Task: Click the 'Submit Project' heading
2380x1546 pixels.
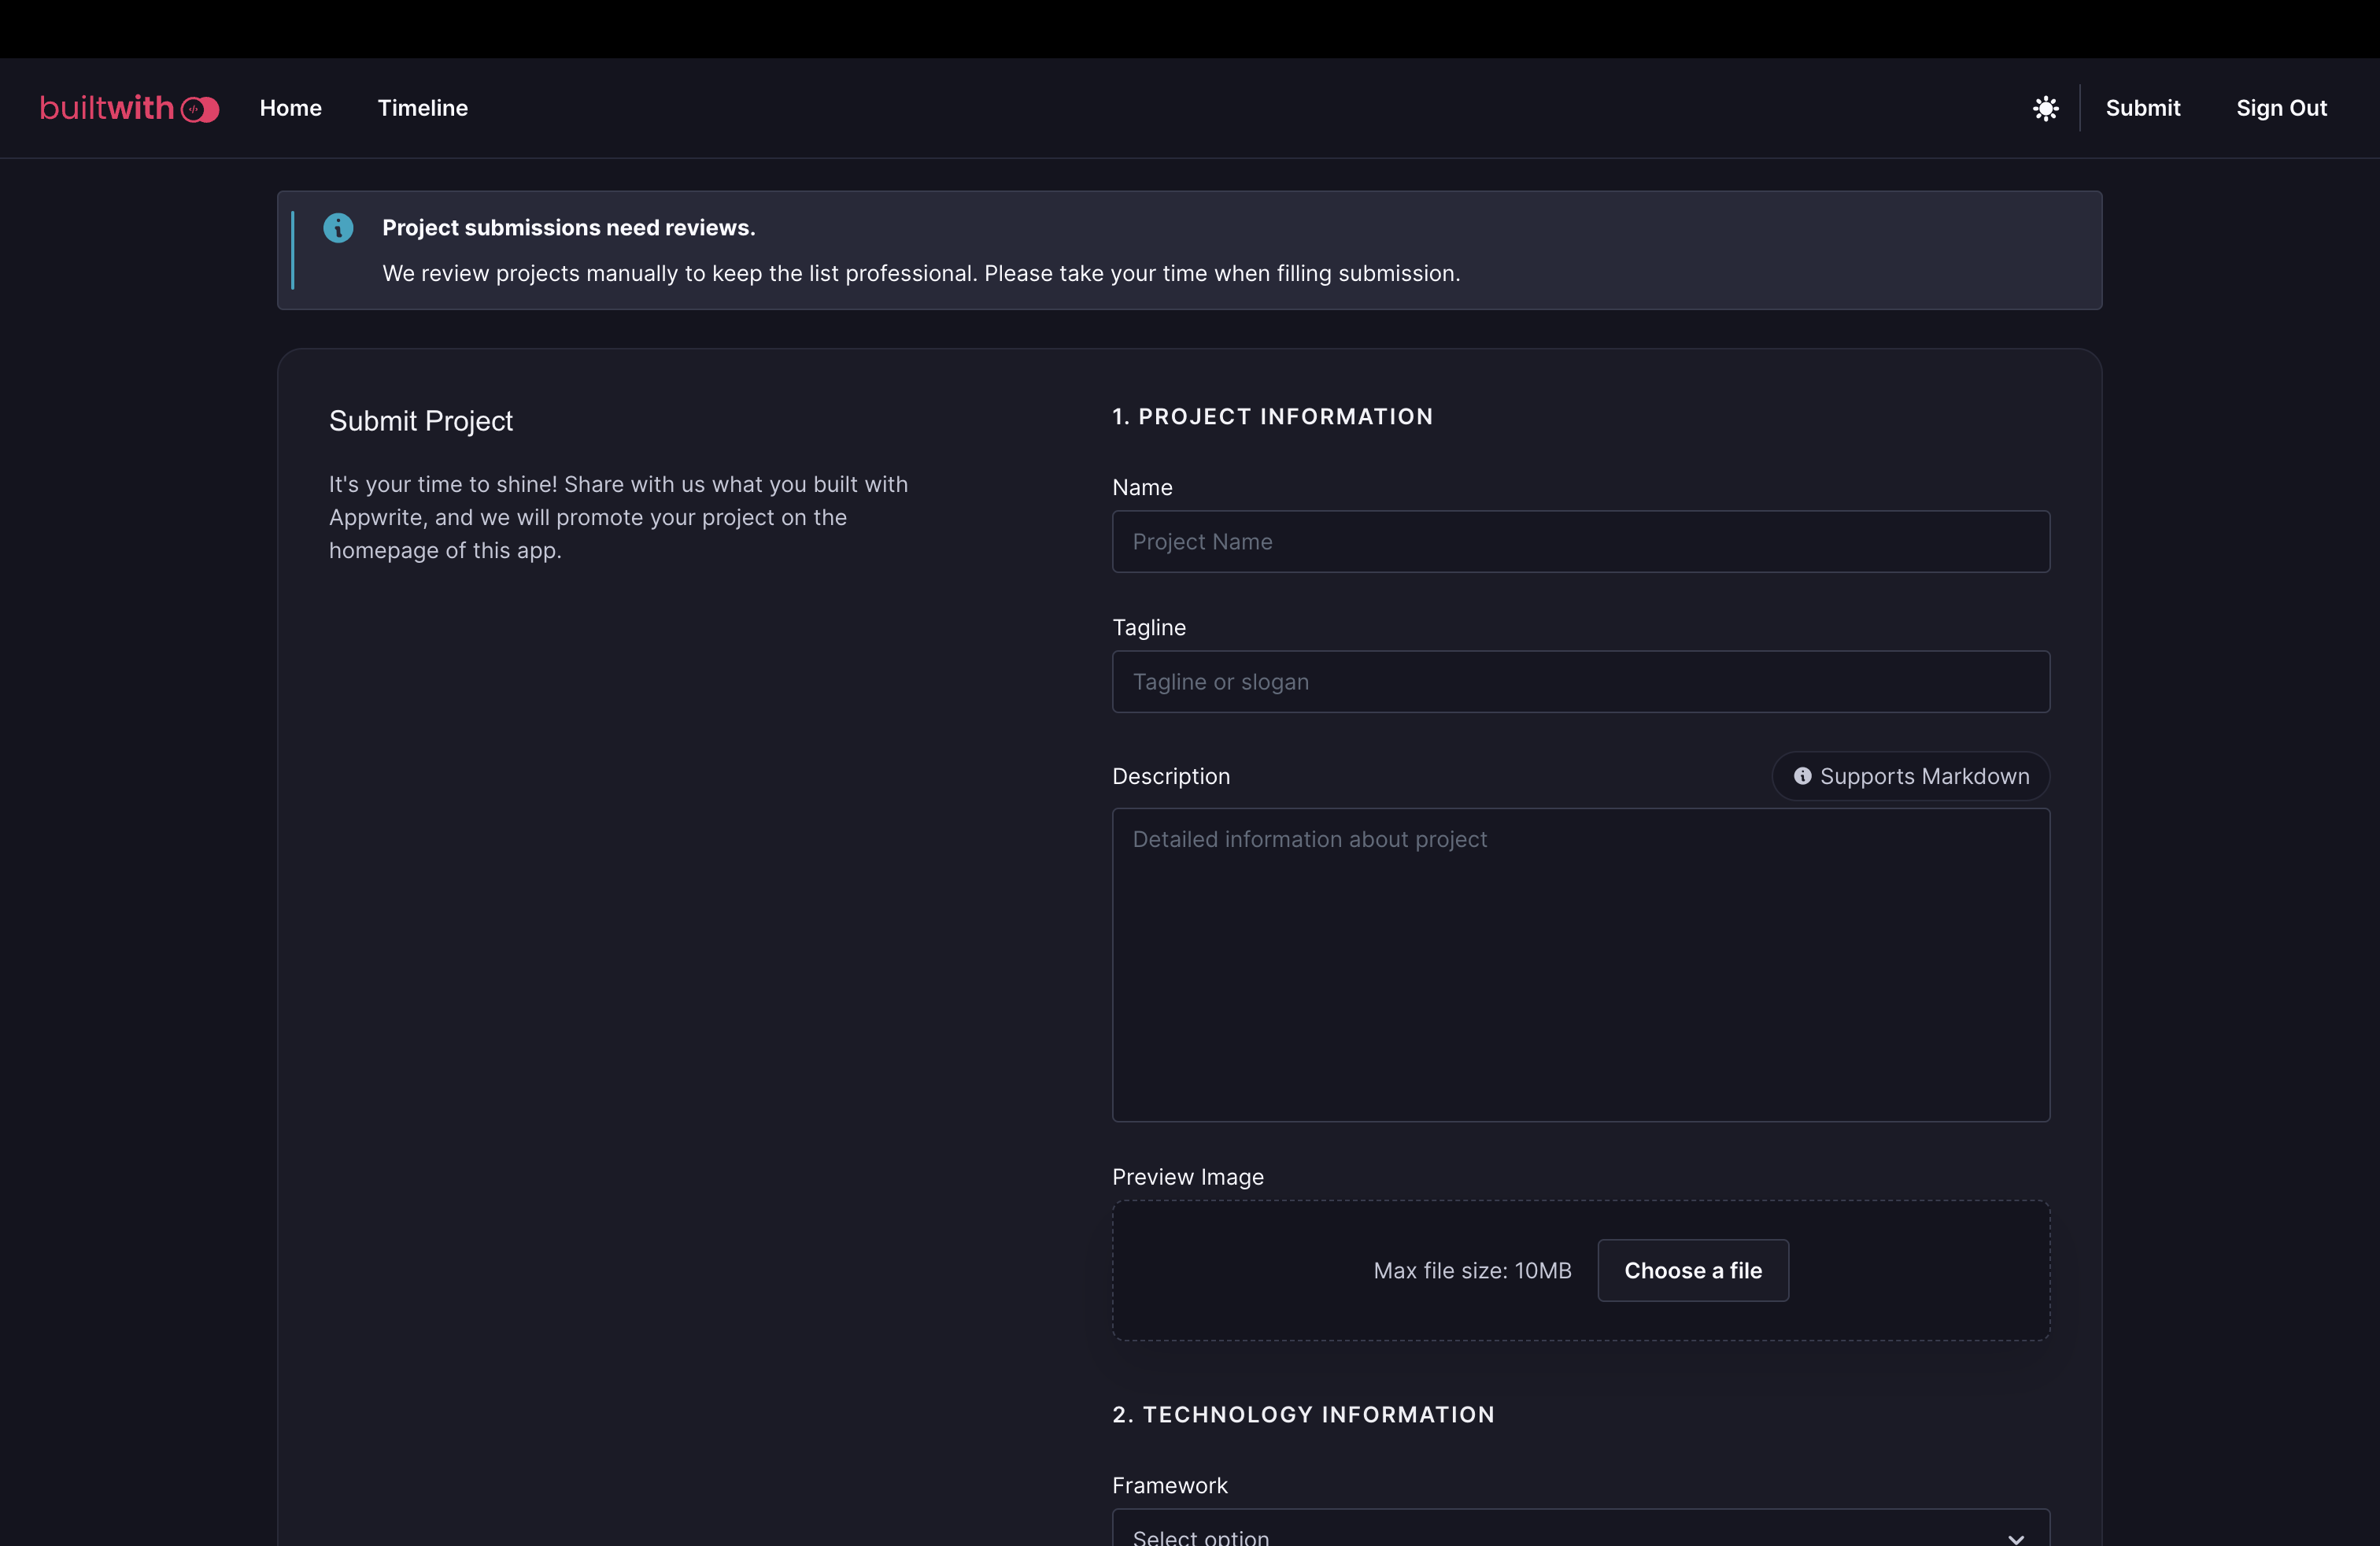Action: coord(421,421)
